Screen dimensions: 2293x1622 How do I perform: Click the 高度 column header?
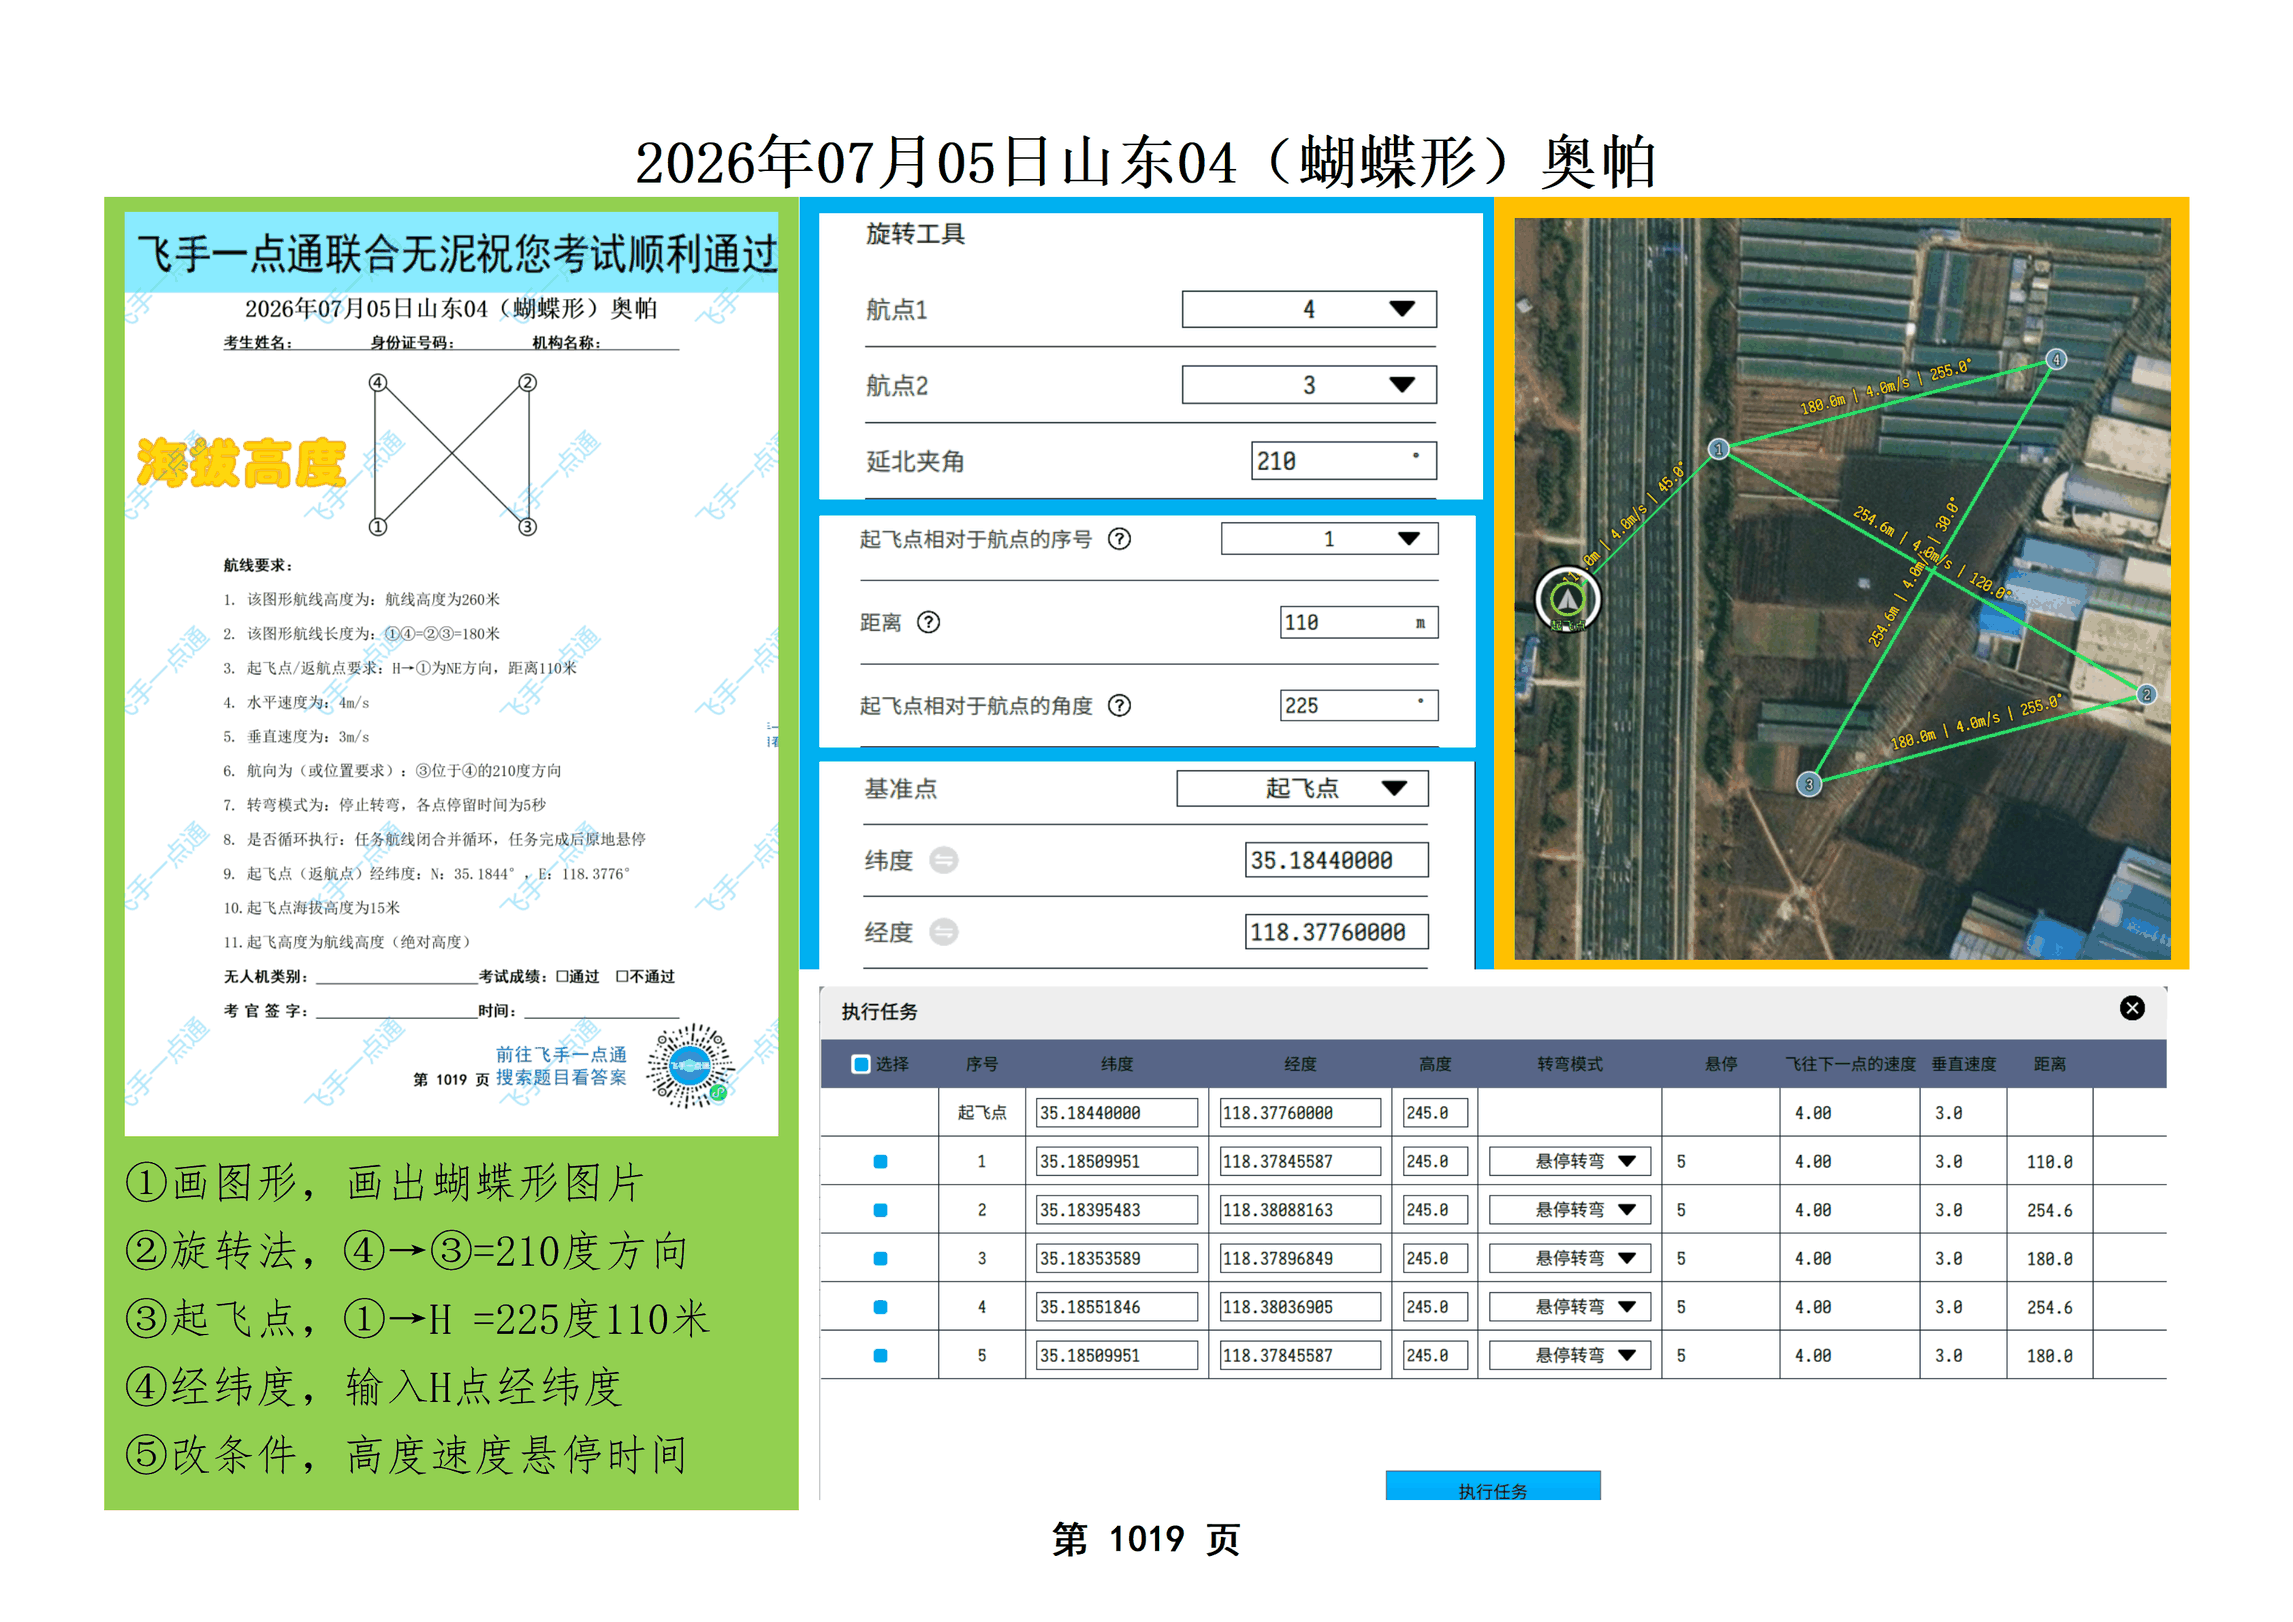(1434, 1064)
